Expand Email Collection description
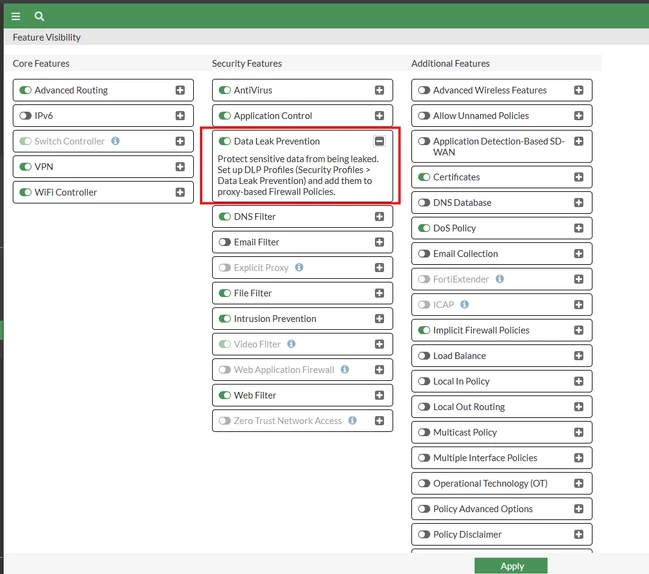Image resolution: width=649 pixels, height=574 pixels. tap(579, 254)
